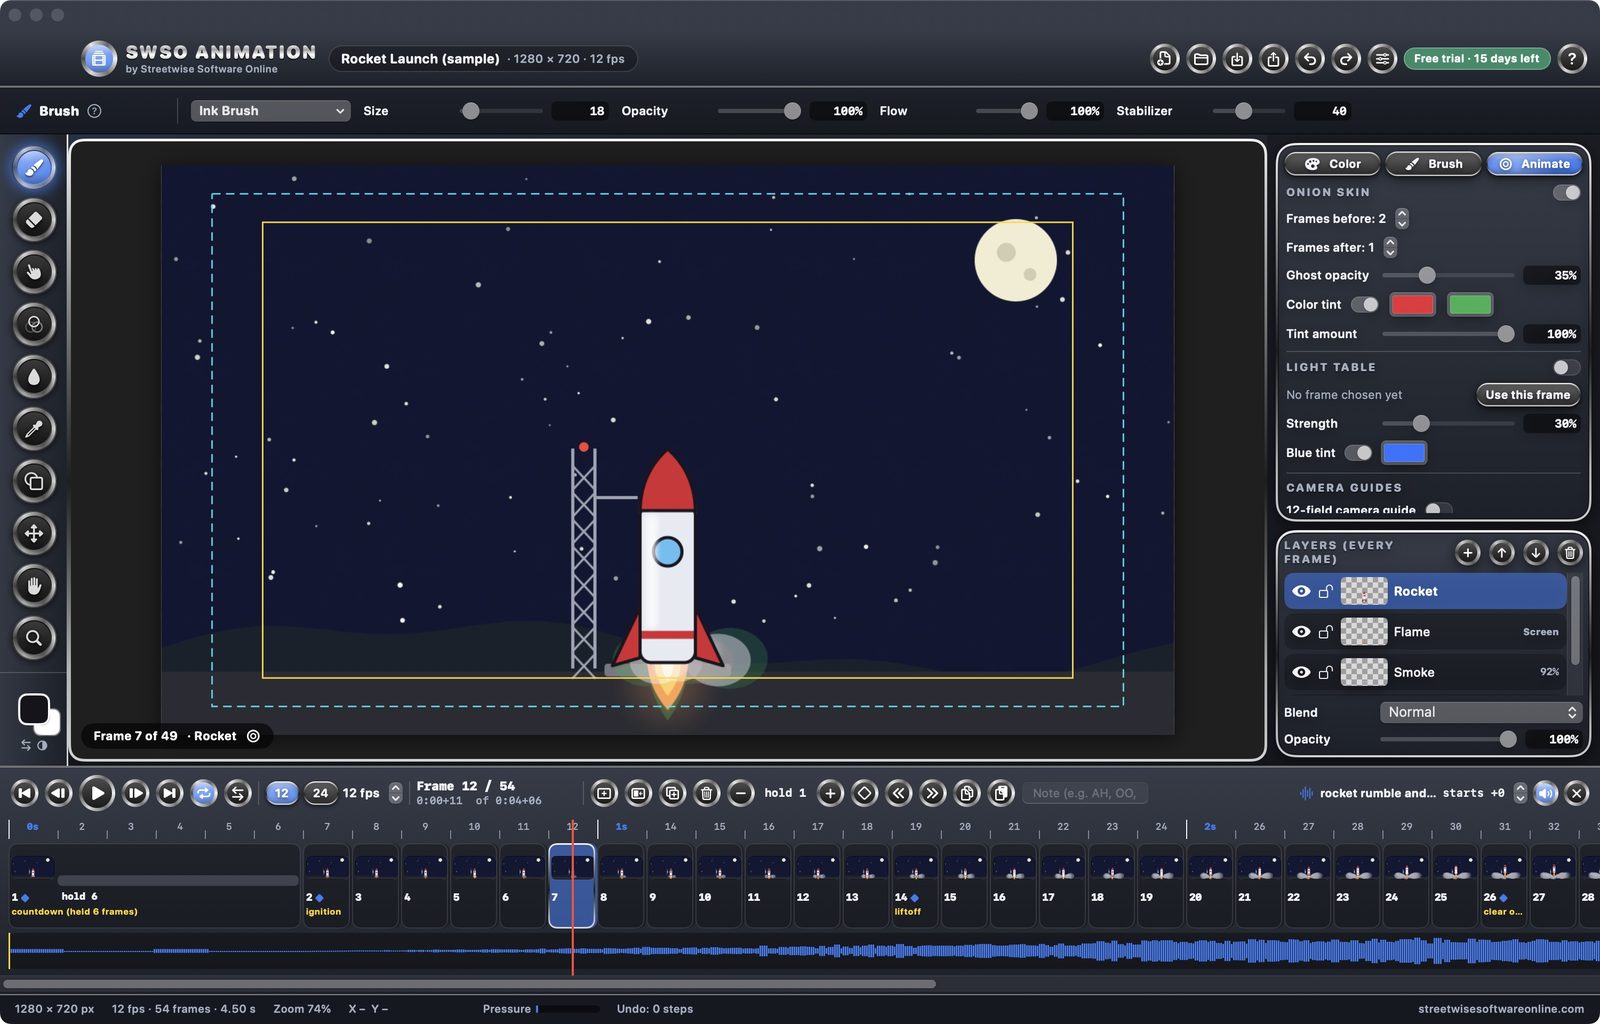Viewport: 1600px width, 1024px height.
Task: Select the Eraser tool
Action: point(34,220)
